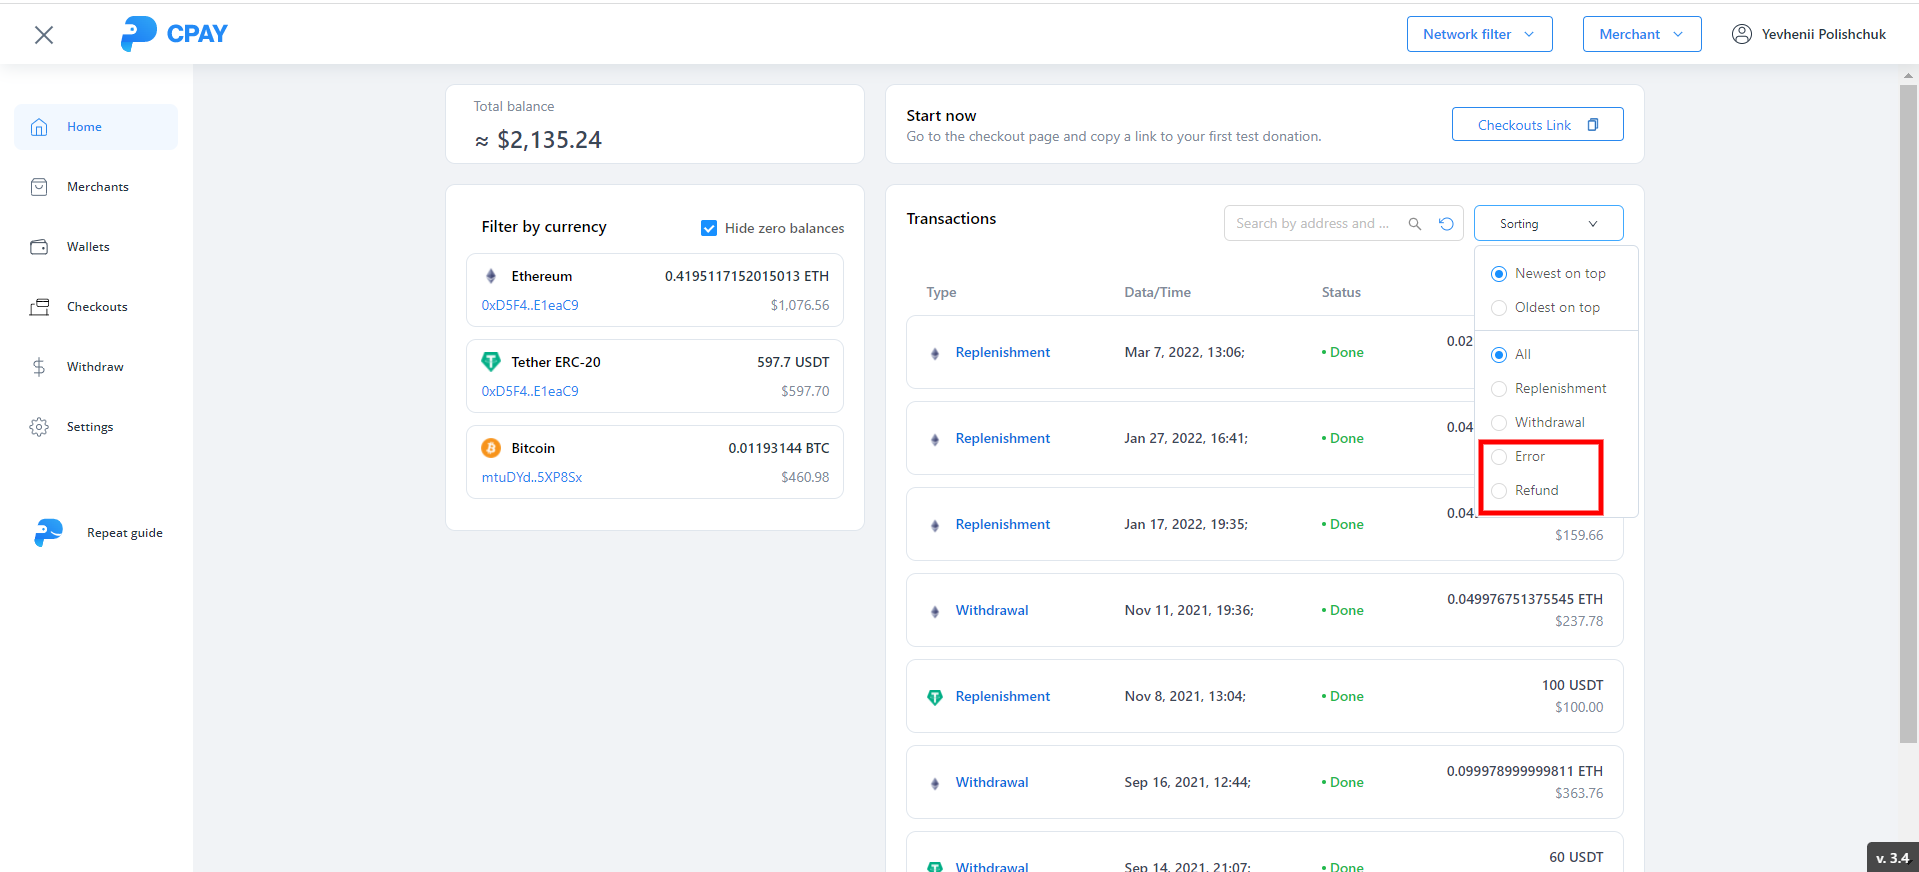The image size is (1919, 872).
Task: Click the copy icon on Checkouts Link
Action: (1593, 125)
